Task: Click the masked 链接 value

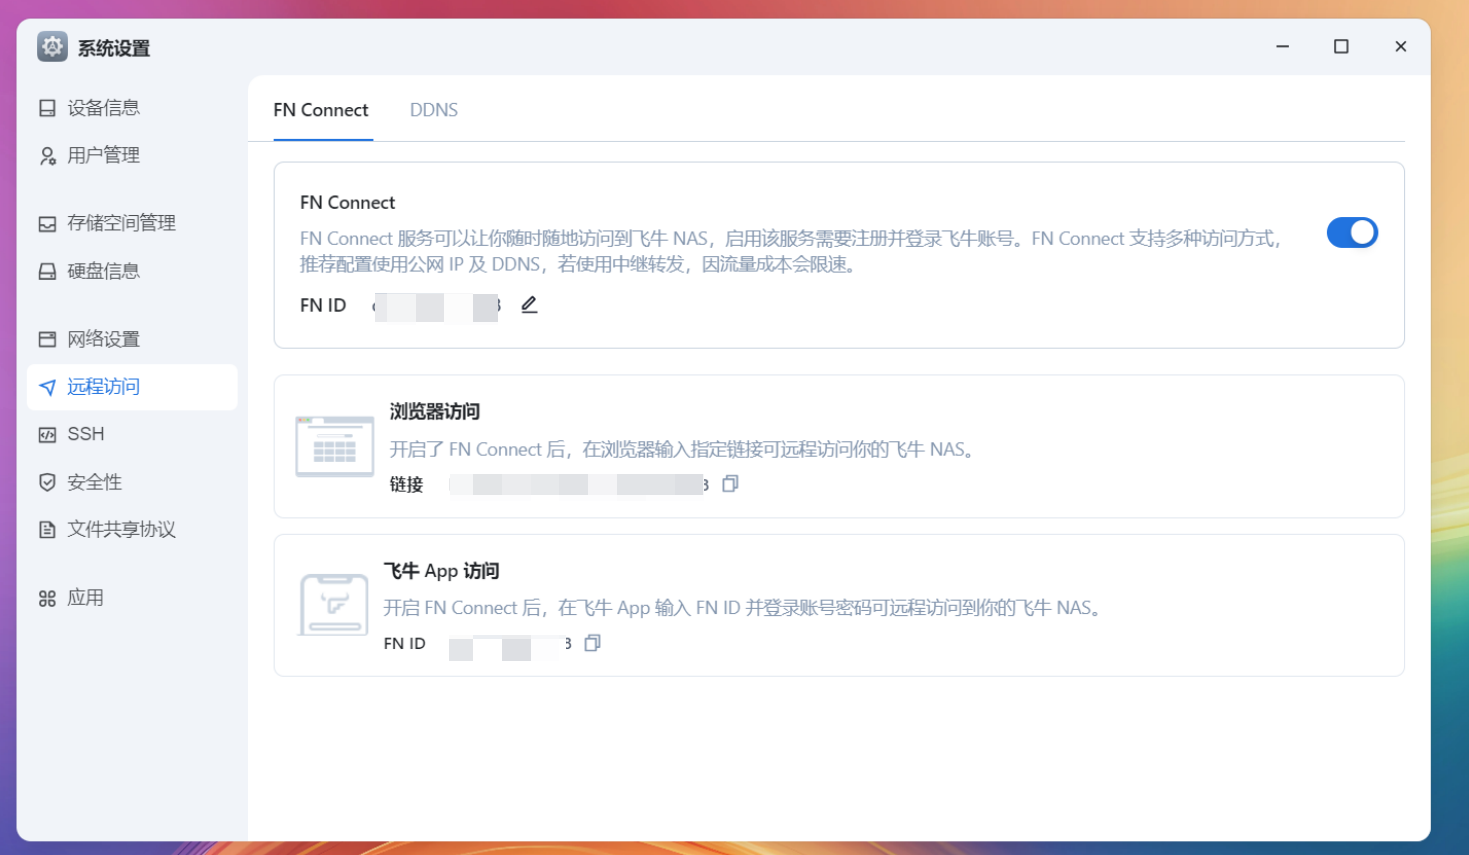Action: (579, 485)
